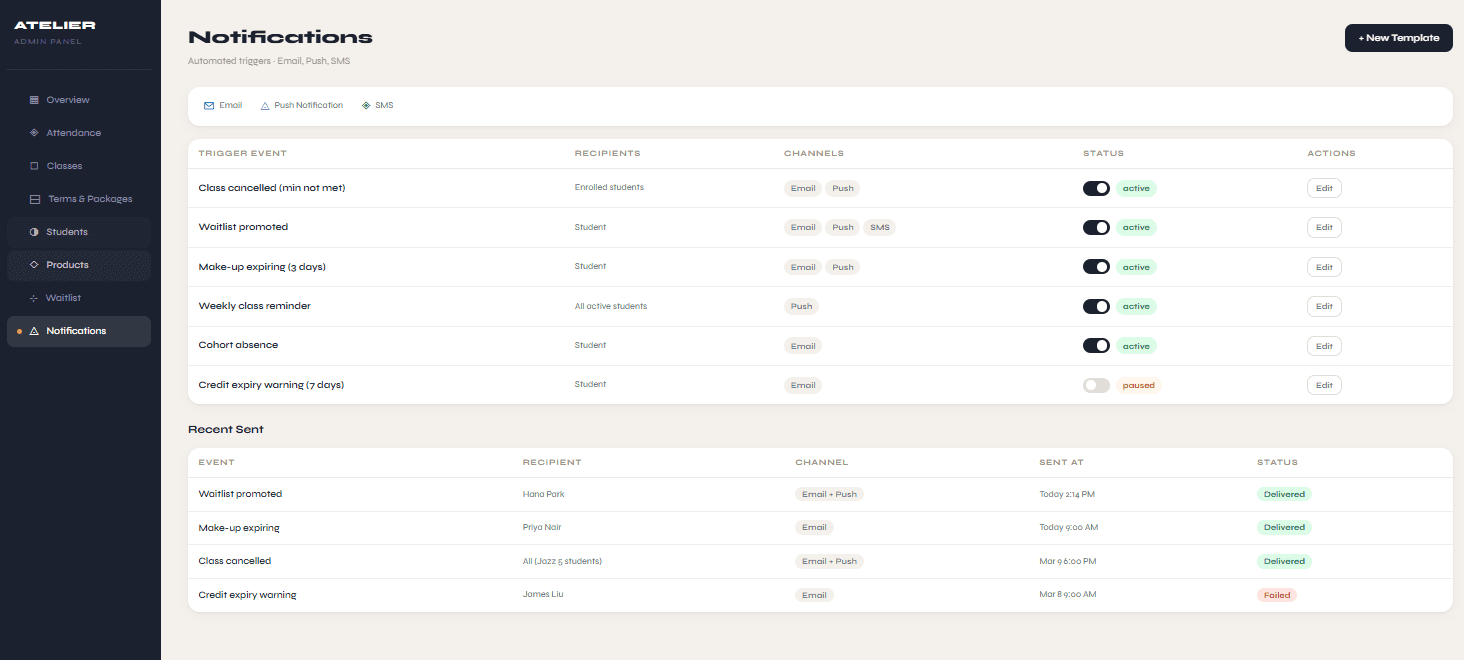Click 'Credit expiry warning' in Recent Sent
Screen dimensions: 1464x660
point(248,595)
